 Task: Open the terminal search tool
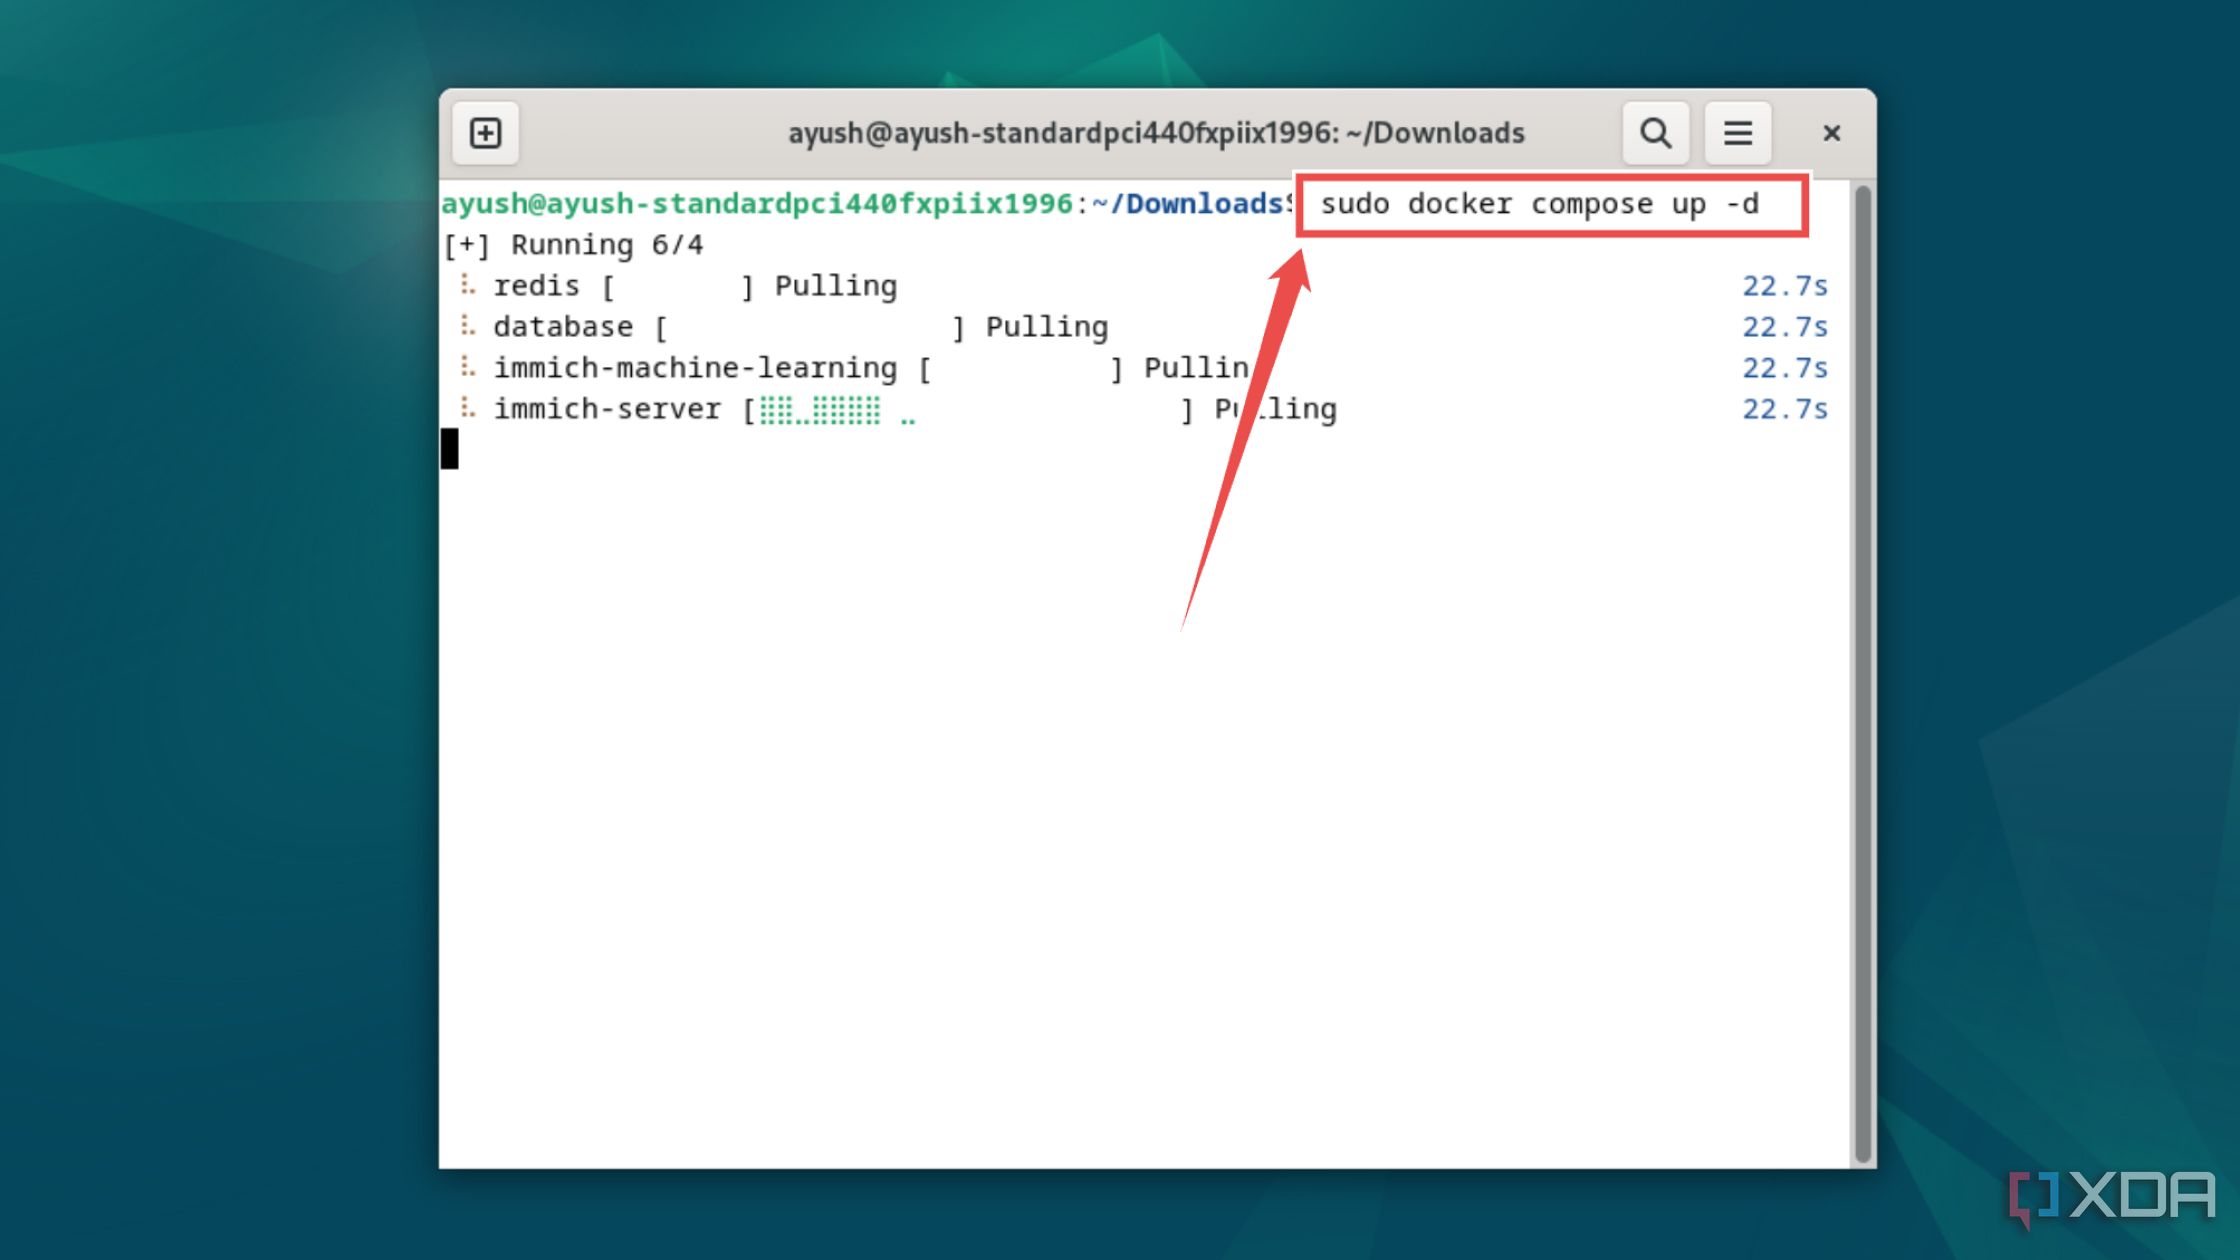pyautogui.click(x=1655, y=132)
